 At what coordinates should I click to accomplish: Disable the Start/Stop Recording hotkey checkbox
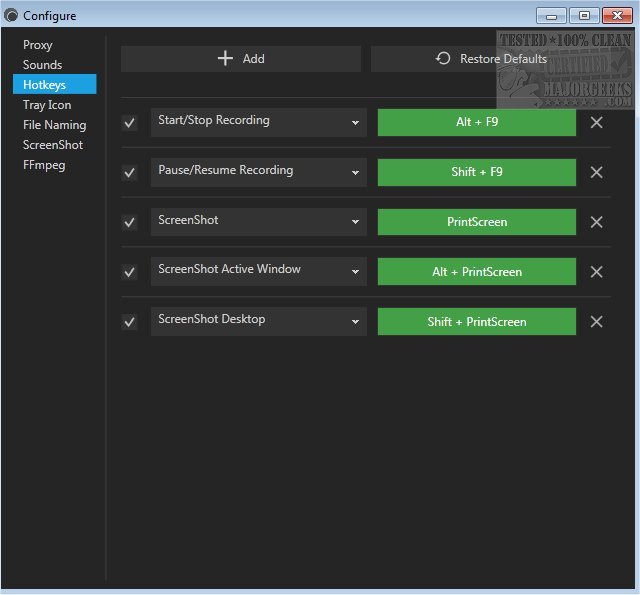click(x=129, y=123)
